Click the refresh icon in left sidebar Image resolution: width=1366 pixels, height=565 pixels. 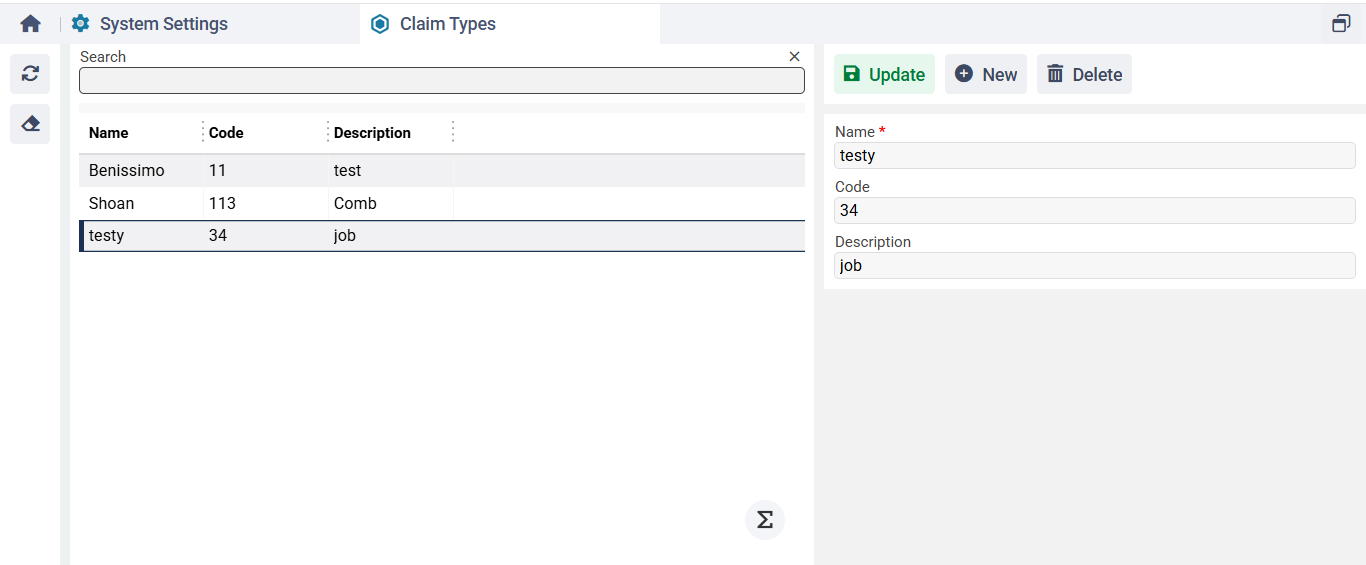pos(30,74)
